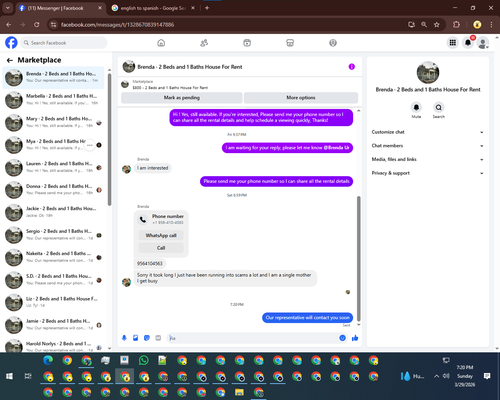Image resolution: width=500 pixels, height=400 pixels.
Task: Open the Friends icon in top navigation
Action: [204, 43]
